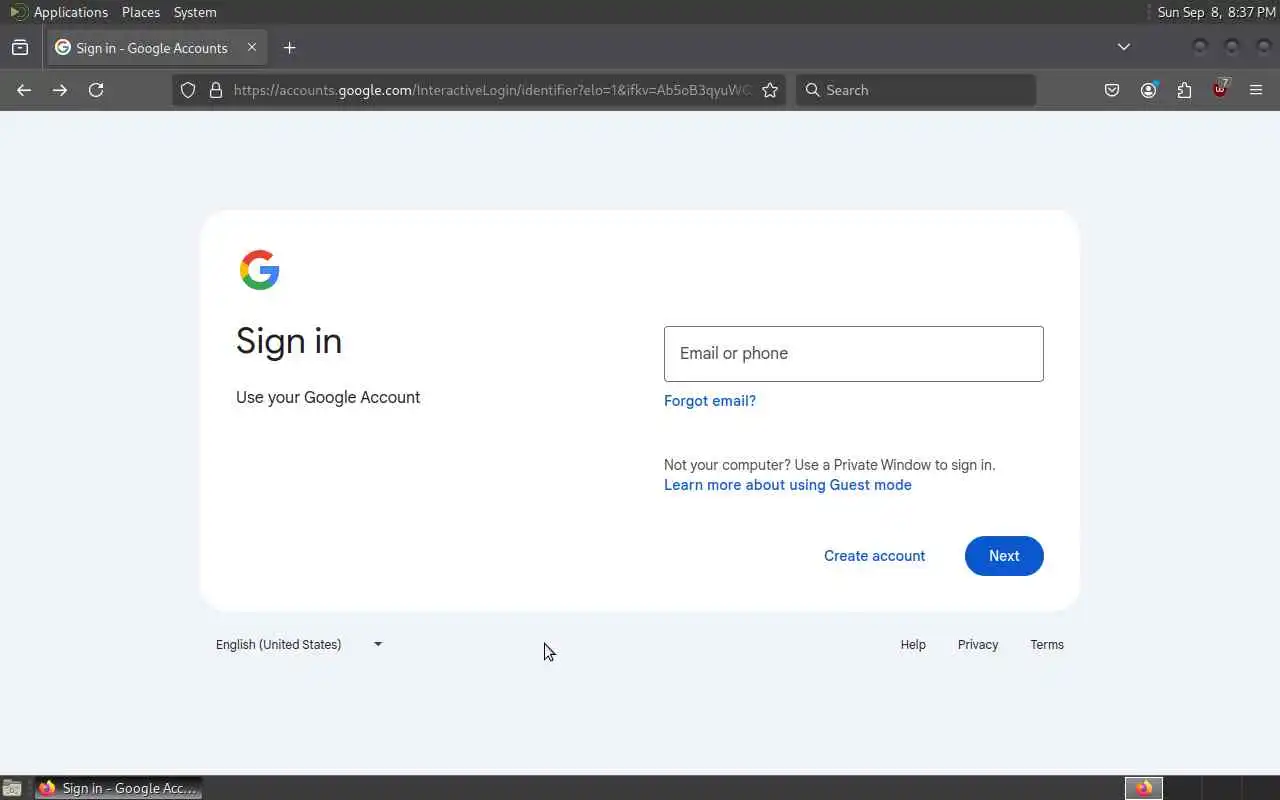This screenshot has height=800, width=1280.
Task: Open Save to Pocket icon
Action: click(1112, 90)
